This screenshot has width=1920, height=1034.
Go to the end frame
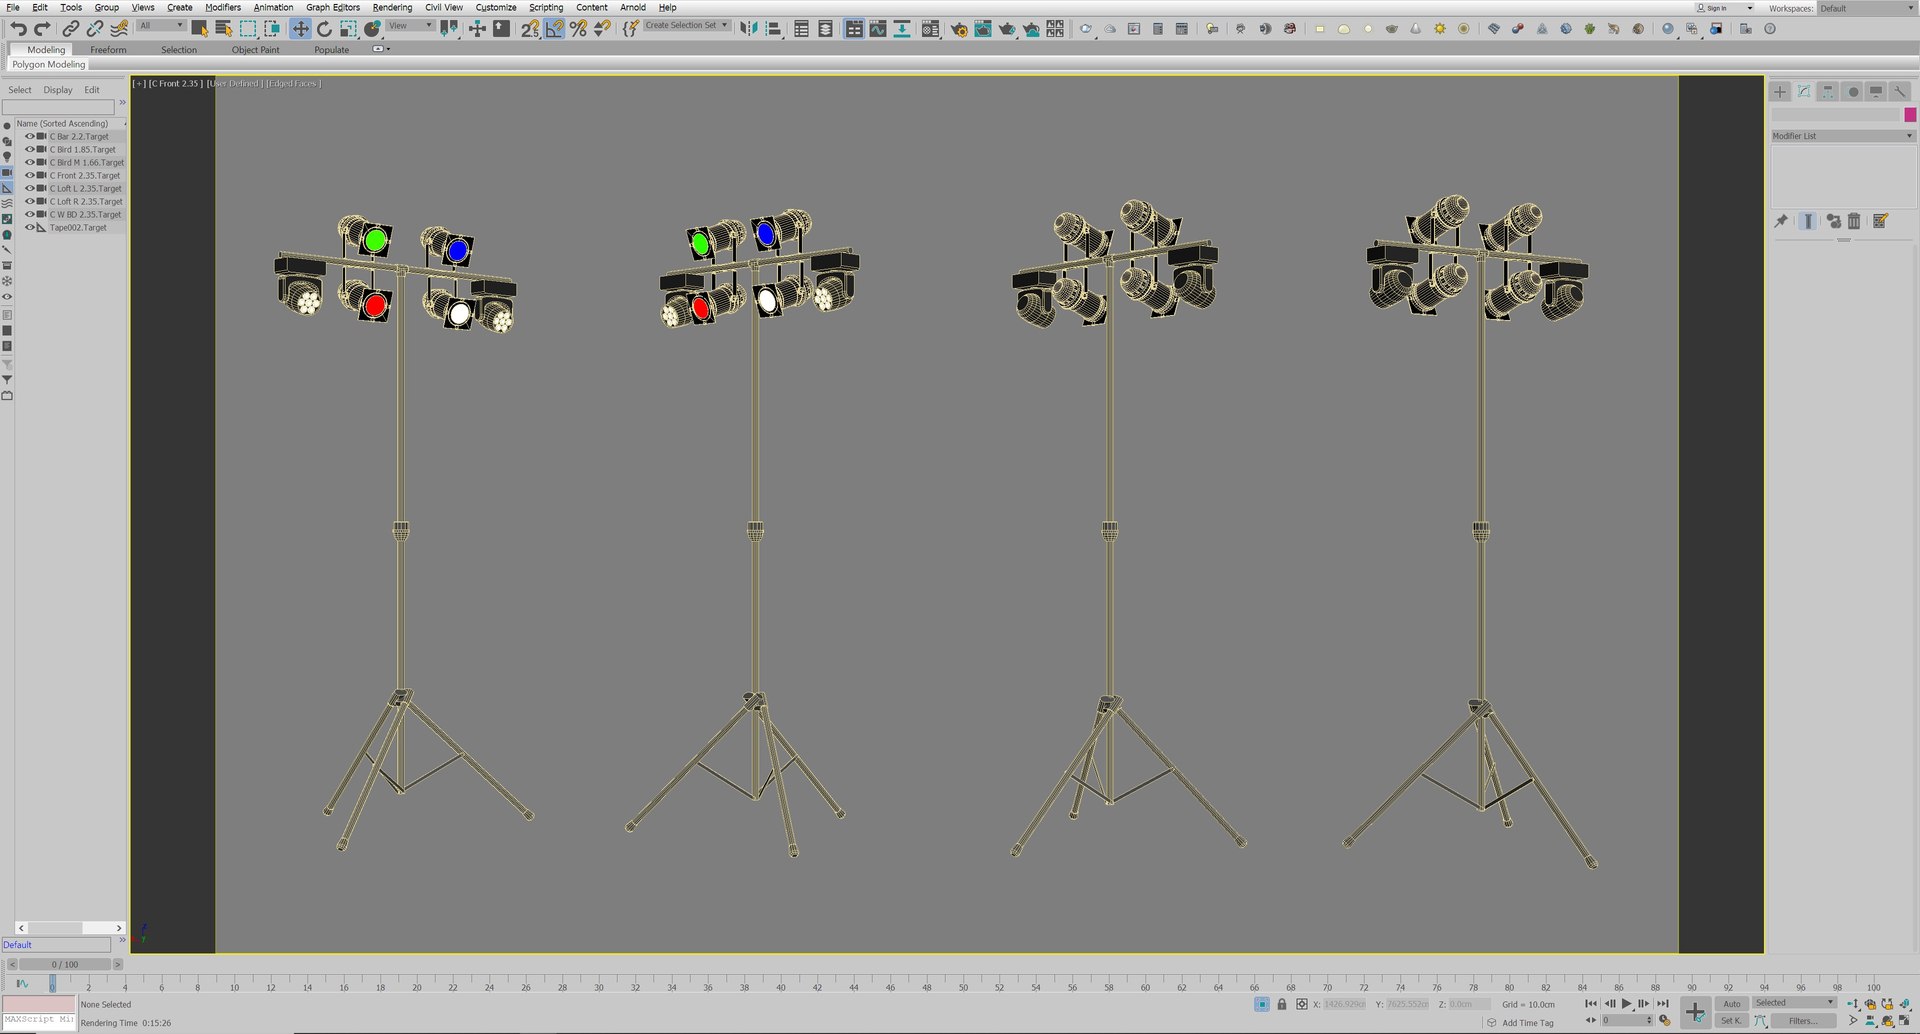coord(1662,1003)
